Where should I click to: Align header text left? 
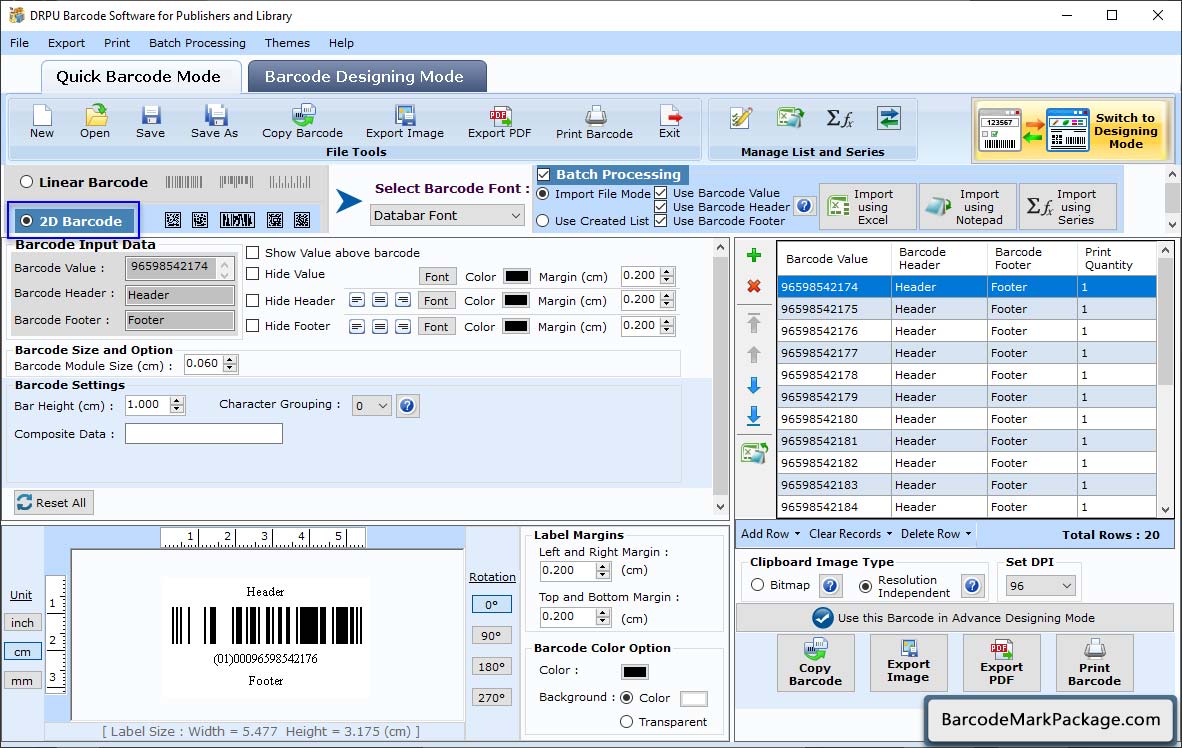coord(357,300)
